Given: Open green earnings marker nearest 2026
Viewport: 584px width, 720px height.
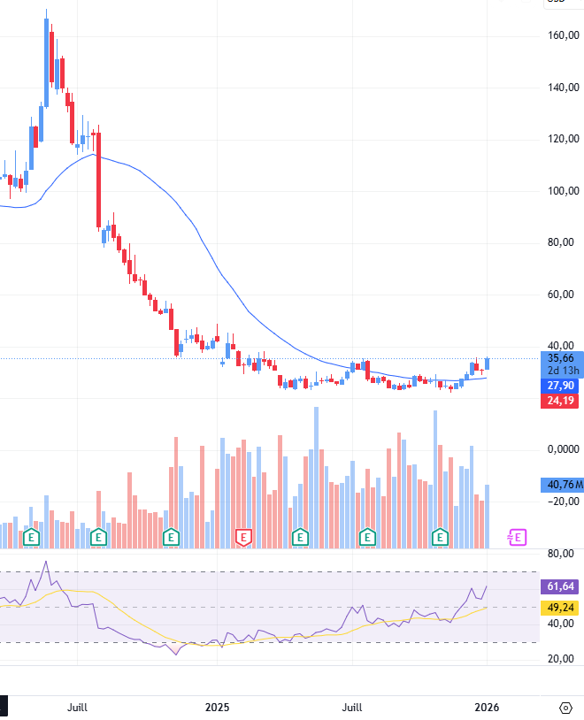Looking at the screenshot, I should pyautogui.click(x=440, y=537).
